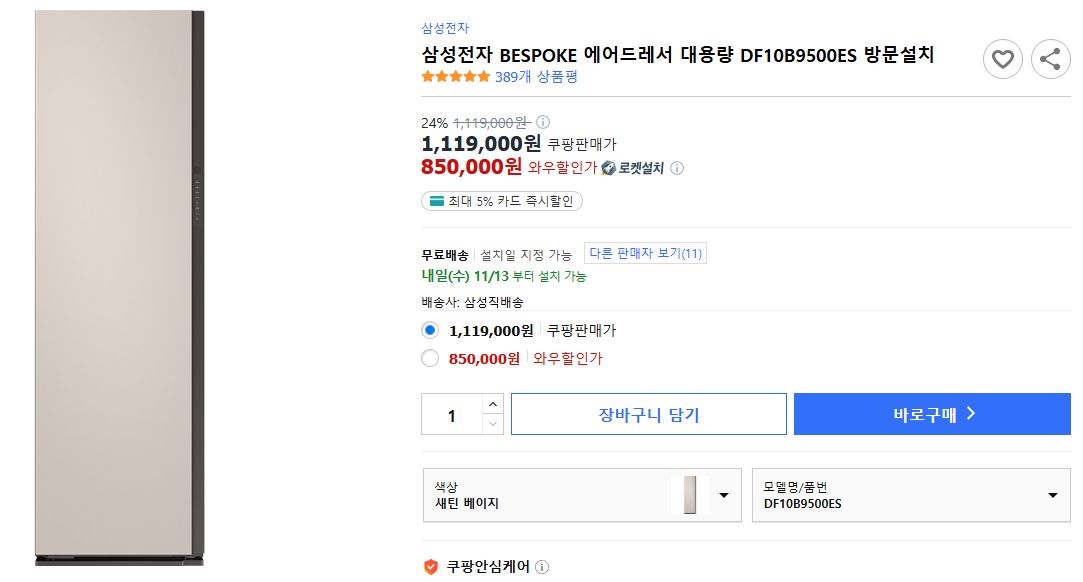Open the share icon

pos(1050,59)
